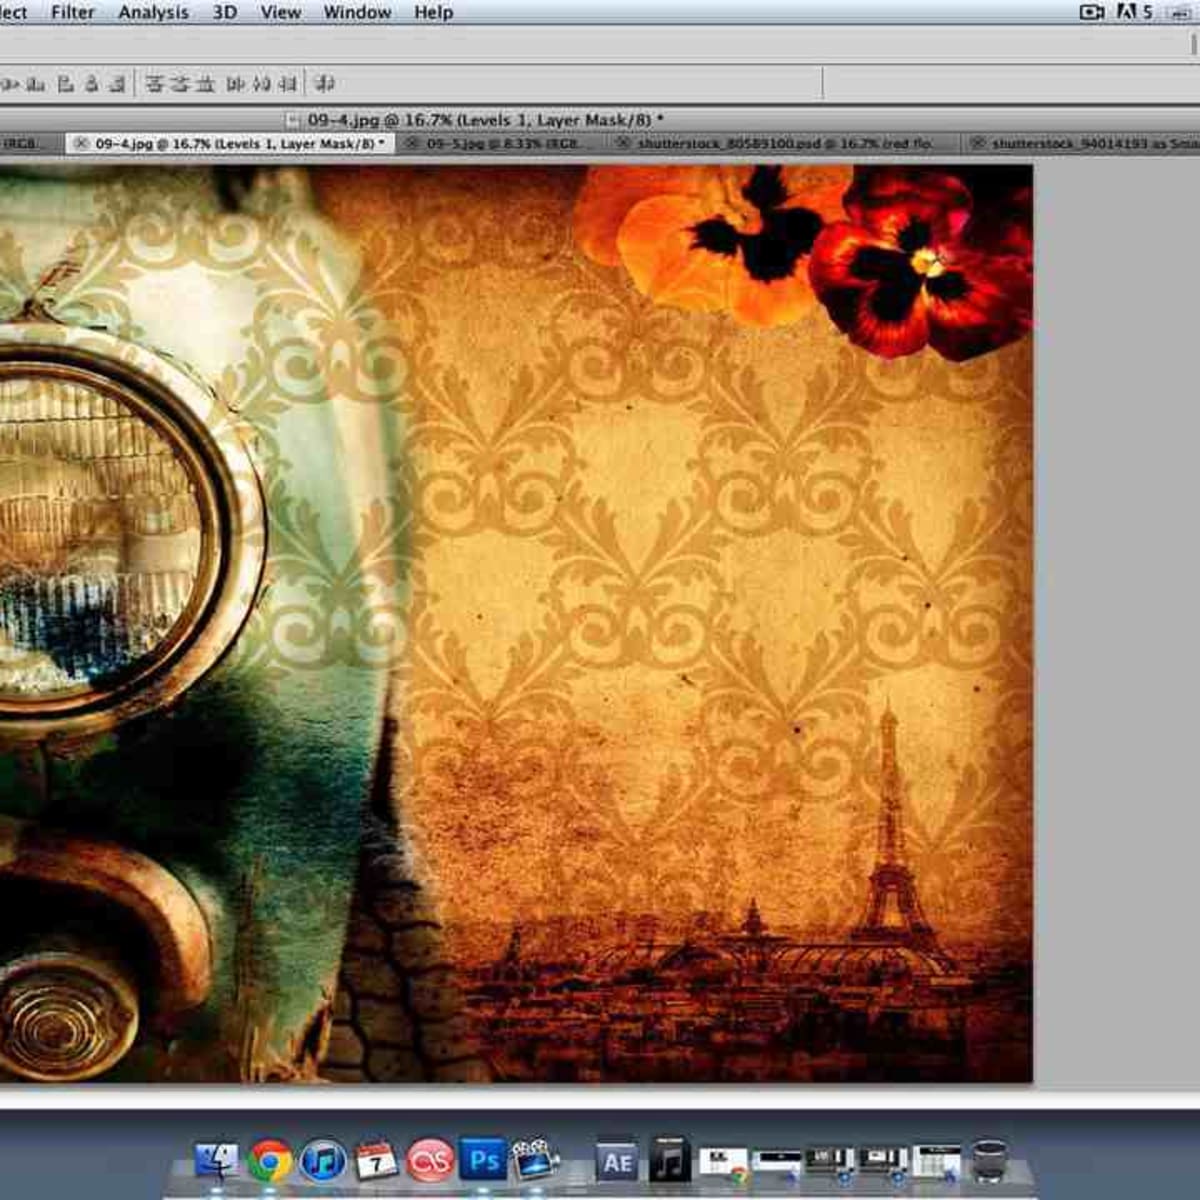Close the shutterstock_94014193 tab
1200x1200 pixels.
977,144
